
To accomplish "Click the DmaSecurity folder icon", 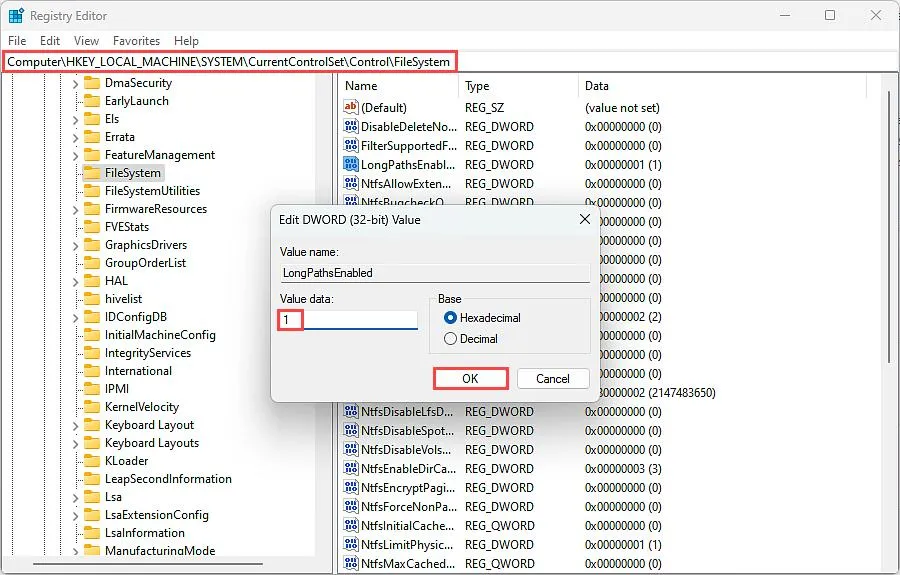I will tap(92, 83).
